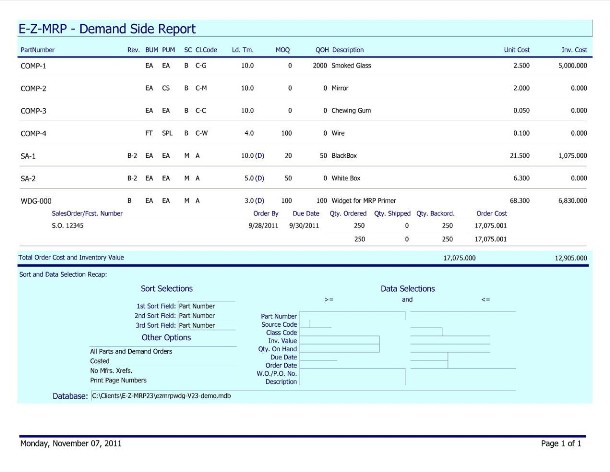Image resolution: width=610 pixels, height=472 pixels.
Task: Click the Description column header
Action: click(348, 48)
